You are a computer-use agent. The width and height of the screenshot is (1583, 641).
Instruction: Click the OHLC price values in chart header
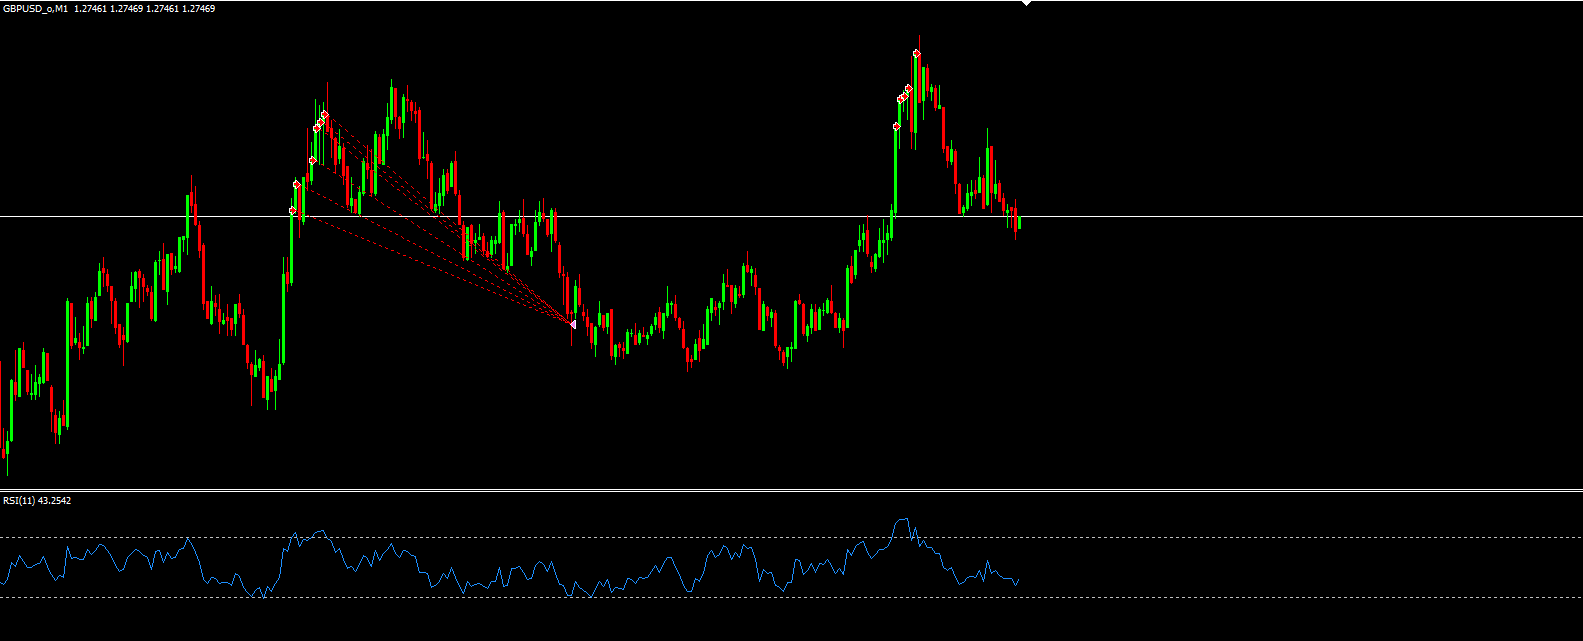pyautogui.click(x=144, y=9)
